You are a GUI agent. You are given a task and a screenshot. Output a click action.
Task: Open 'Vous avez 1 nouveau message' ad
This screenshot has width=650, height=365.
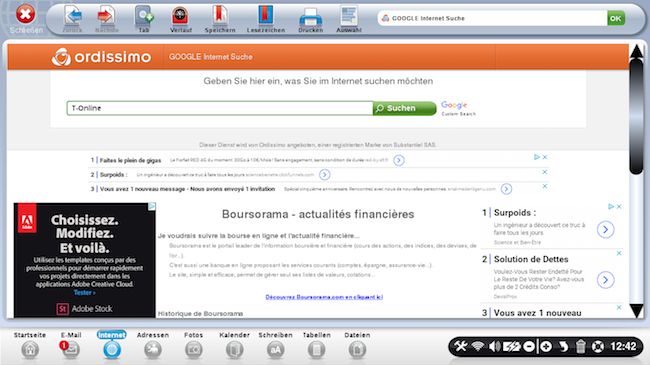click(187, 189)
